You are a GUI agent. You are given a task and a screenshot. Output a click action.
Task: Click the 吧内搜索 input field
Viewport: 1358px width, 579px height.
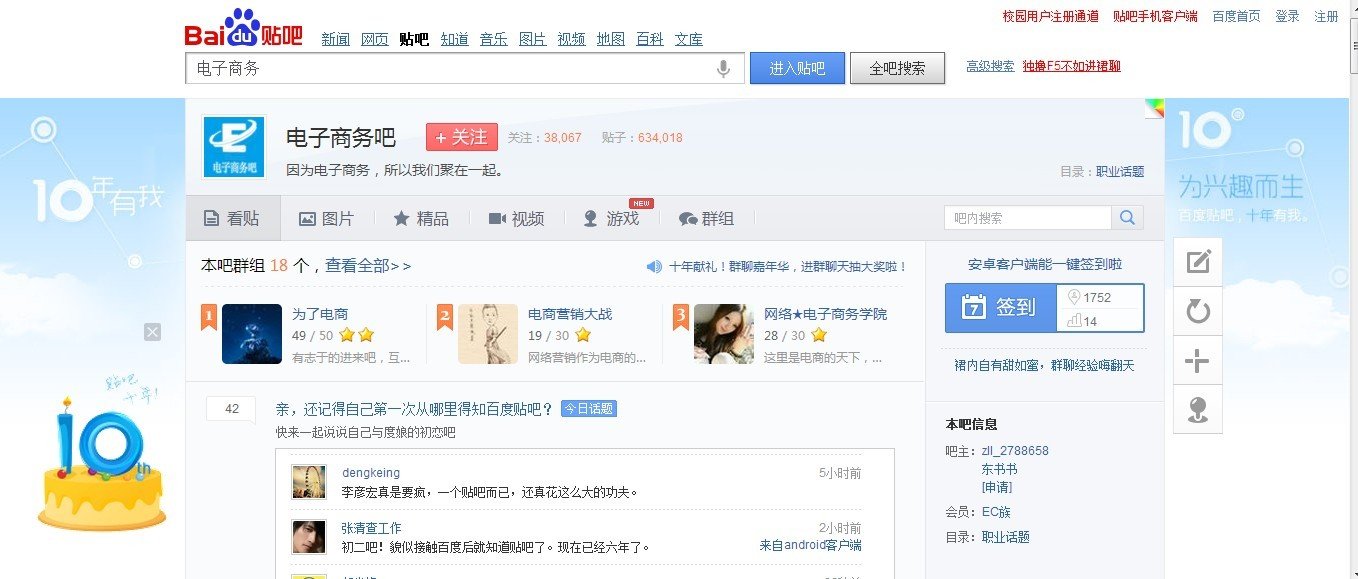1028,218
